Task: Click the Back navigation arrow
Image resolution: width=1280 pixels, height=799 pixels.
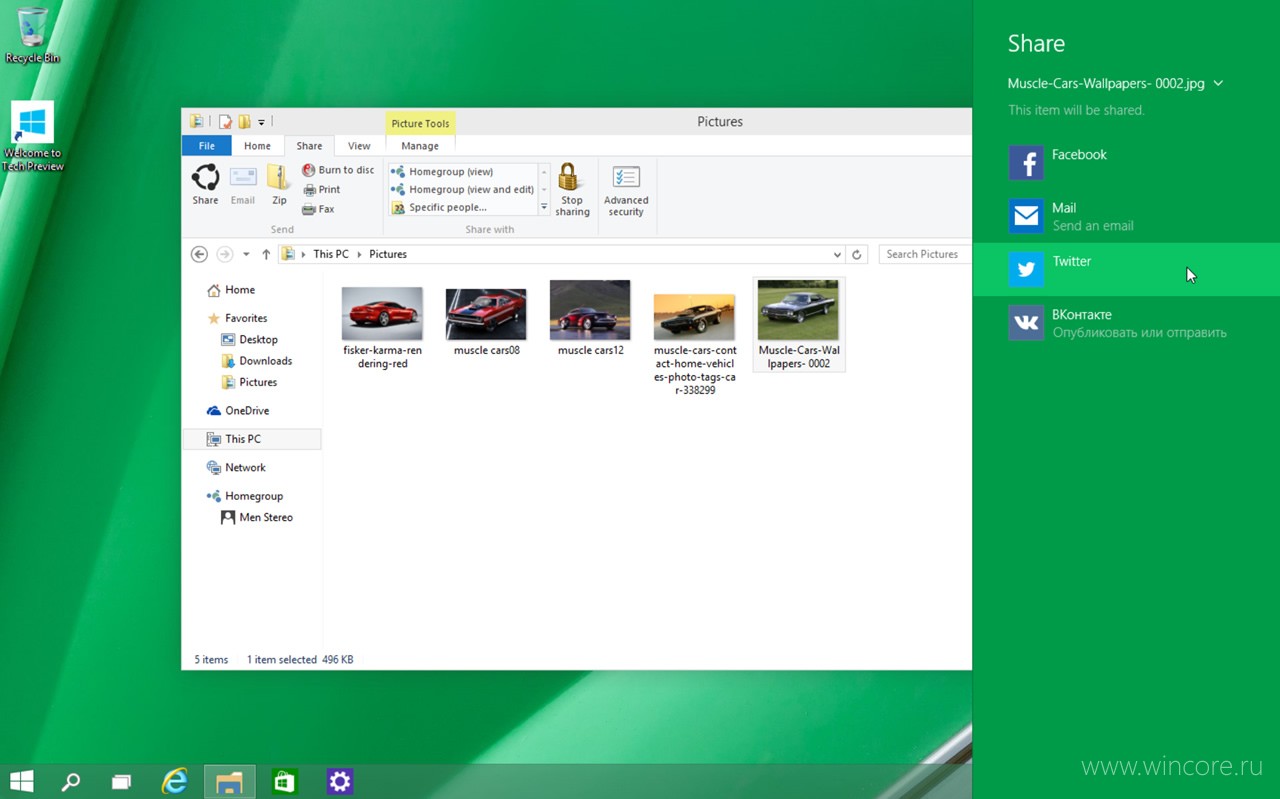Action: [x=199, y=254]
